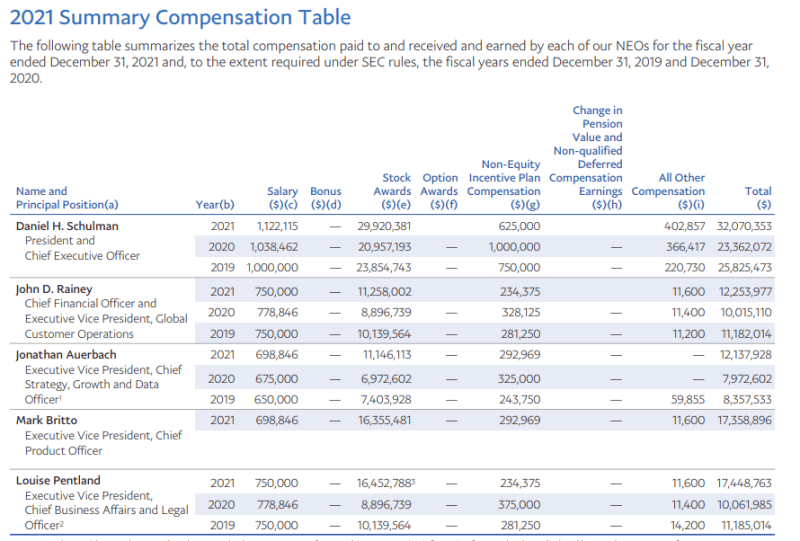Click incentive value 375,000
Viewport: 800px width, 541px height.
[x=519, y=505]
